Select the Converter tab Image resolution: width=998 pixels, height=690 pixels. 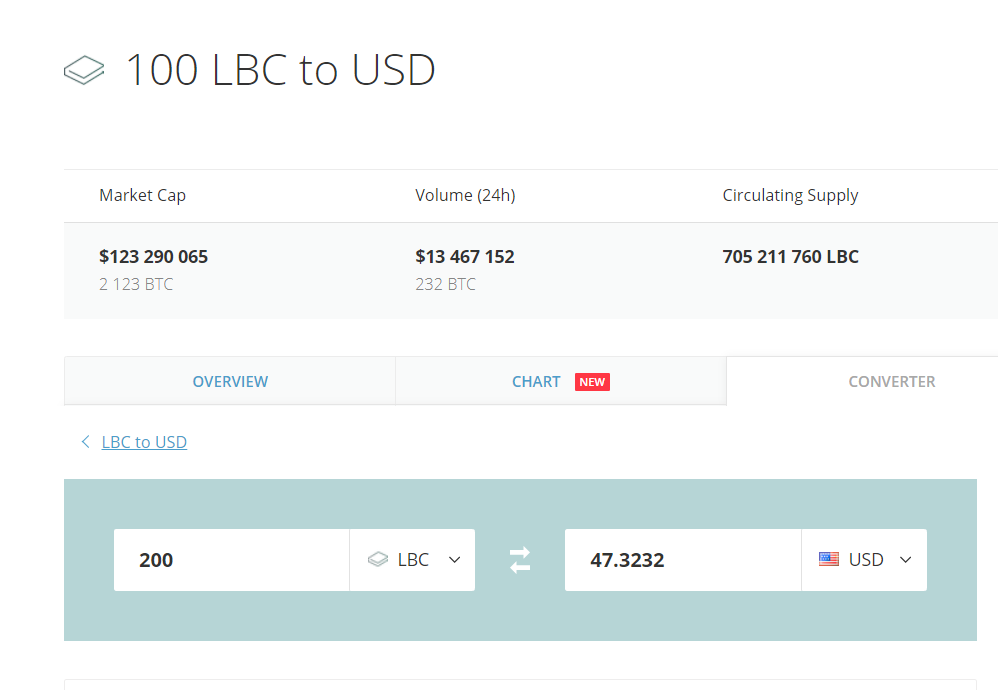tap(891, 381)
